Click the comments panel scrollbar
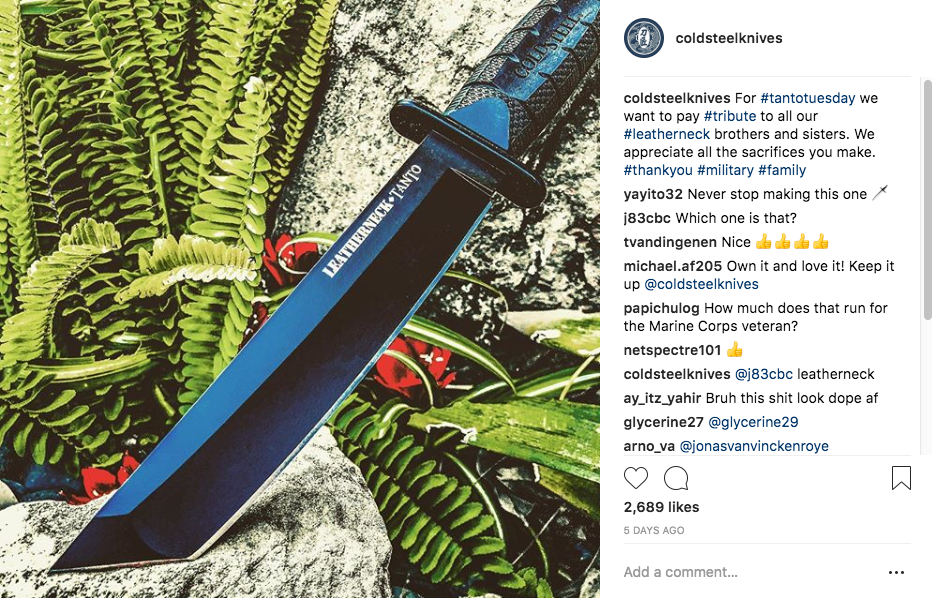This screenshot has height=598, width=932. [927, 199]
